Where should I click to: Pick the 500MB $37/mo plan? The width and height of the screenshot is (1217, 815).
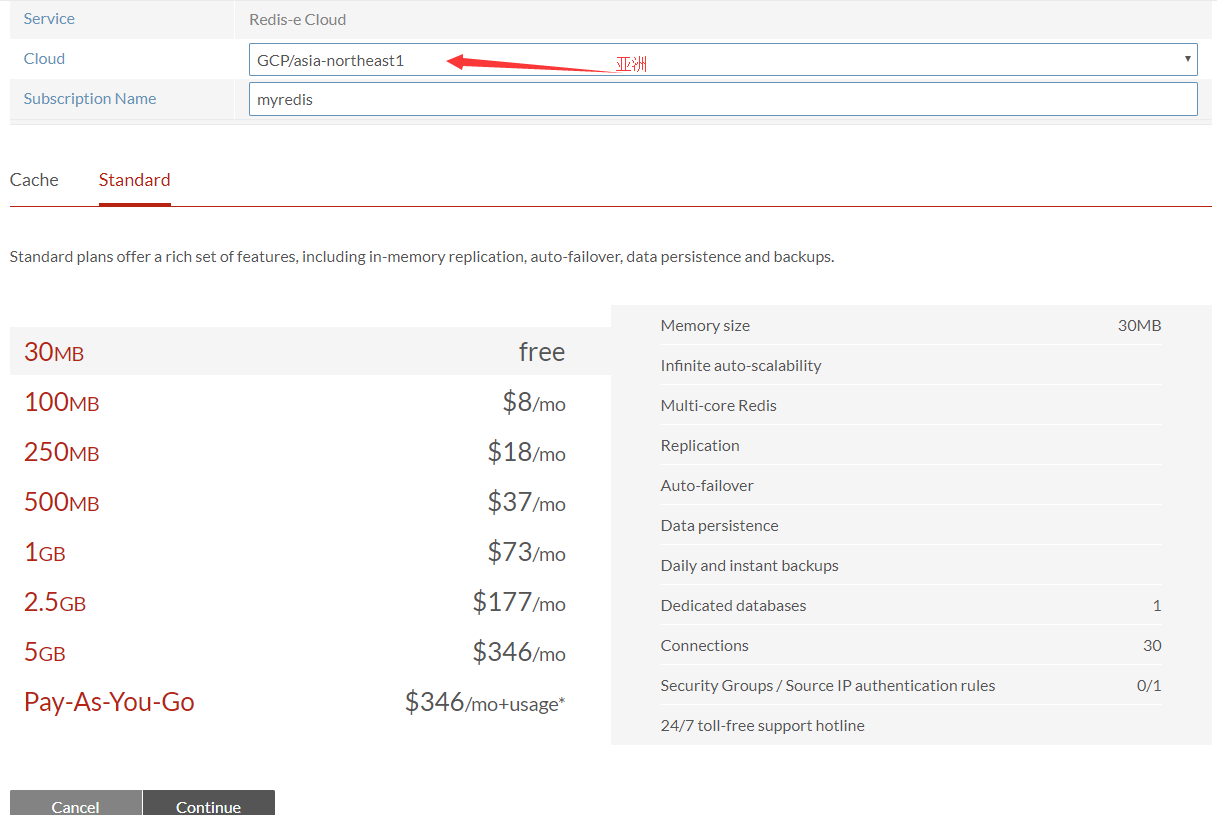(x=310, y=501)
